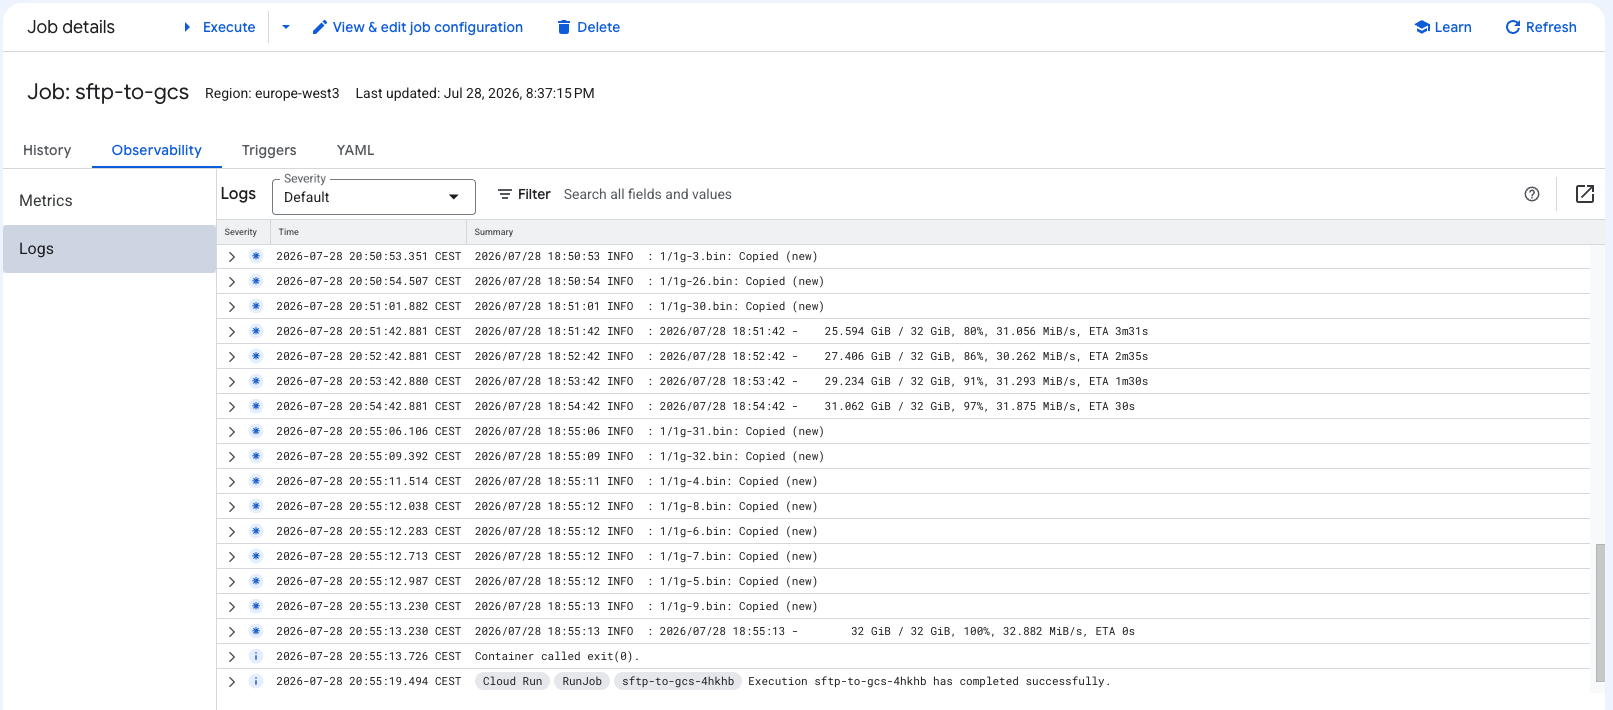1613x710 pixels.
Task: Open the Severity Default dropdown
Action: point(373,197)
